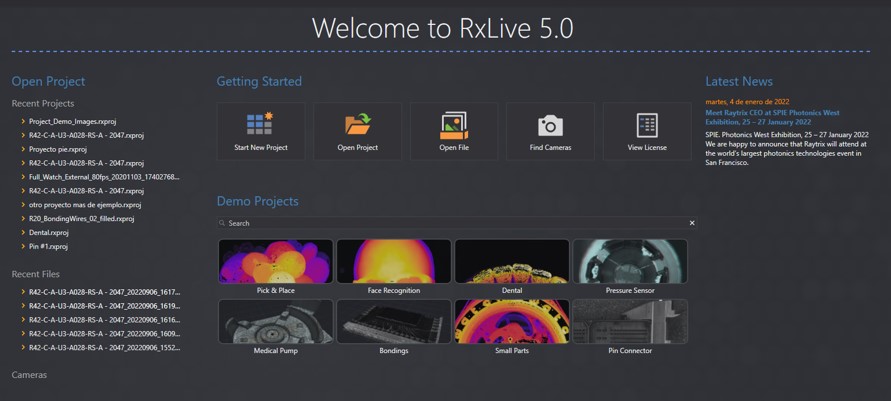Screen dimensions: 891x401
Task: Expand the Pin #1.rxproj entry arrow
Action: pyautogui.click(x=23, y=246)
